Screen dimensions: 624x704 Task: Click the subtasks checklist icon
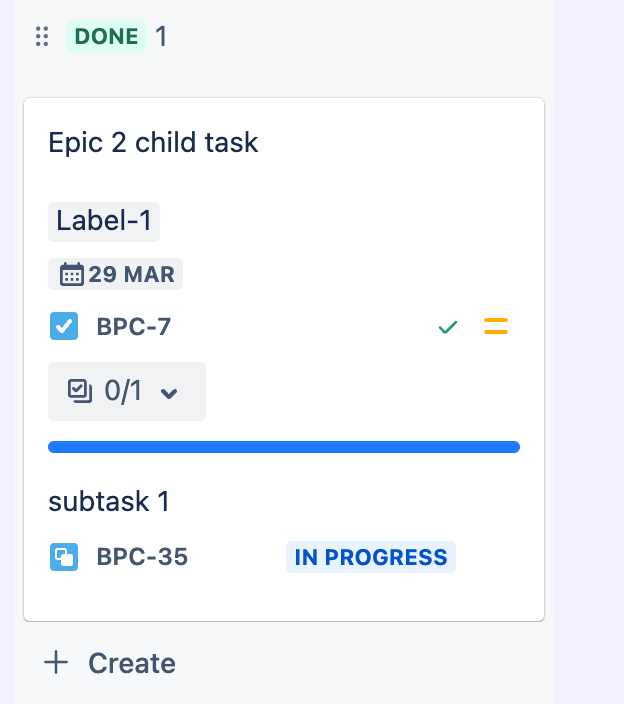click(x=80, y=391)
